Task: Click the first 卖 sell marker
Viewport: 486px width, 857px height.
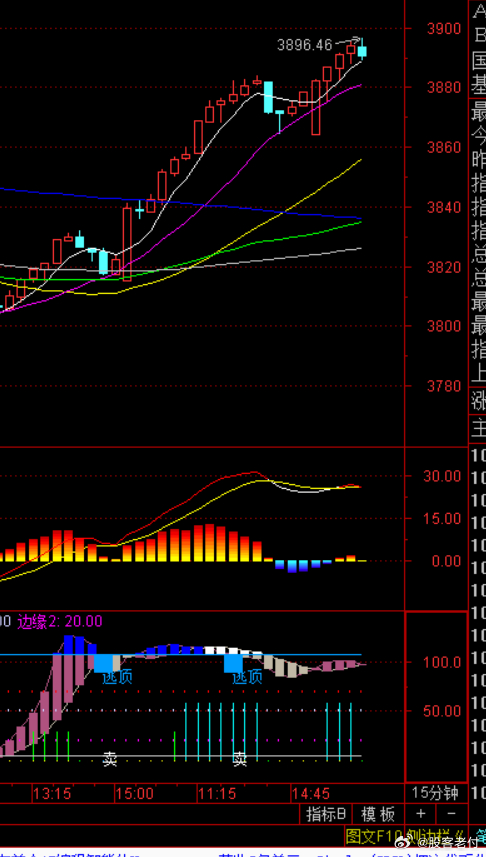Action: pyautogui.click(x=110, y=758)
